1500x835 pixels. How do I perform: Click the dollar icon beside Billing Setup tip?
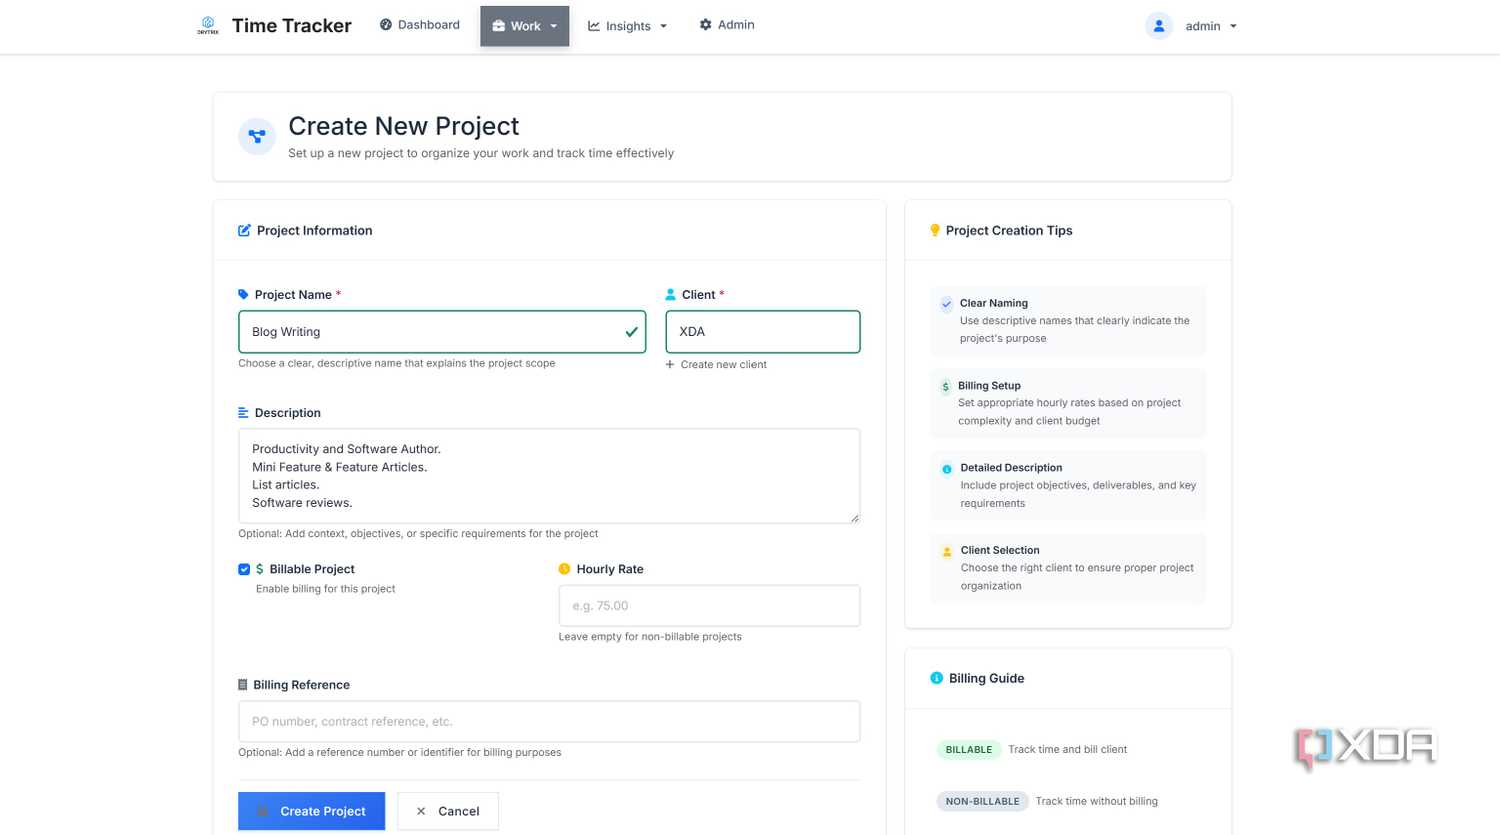point(945,387)
